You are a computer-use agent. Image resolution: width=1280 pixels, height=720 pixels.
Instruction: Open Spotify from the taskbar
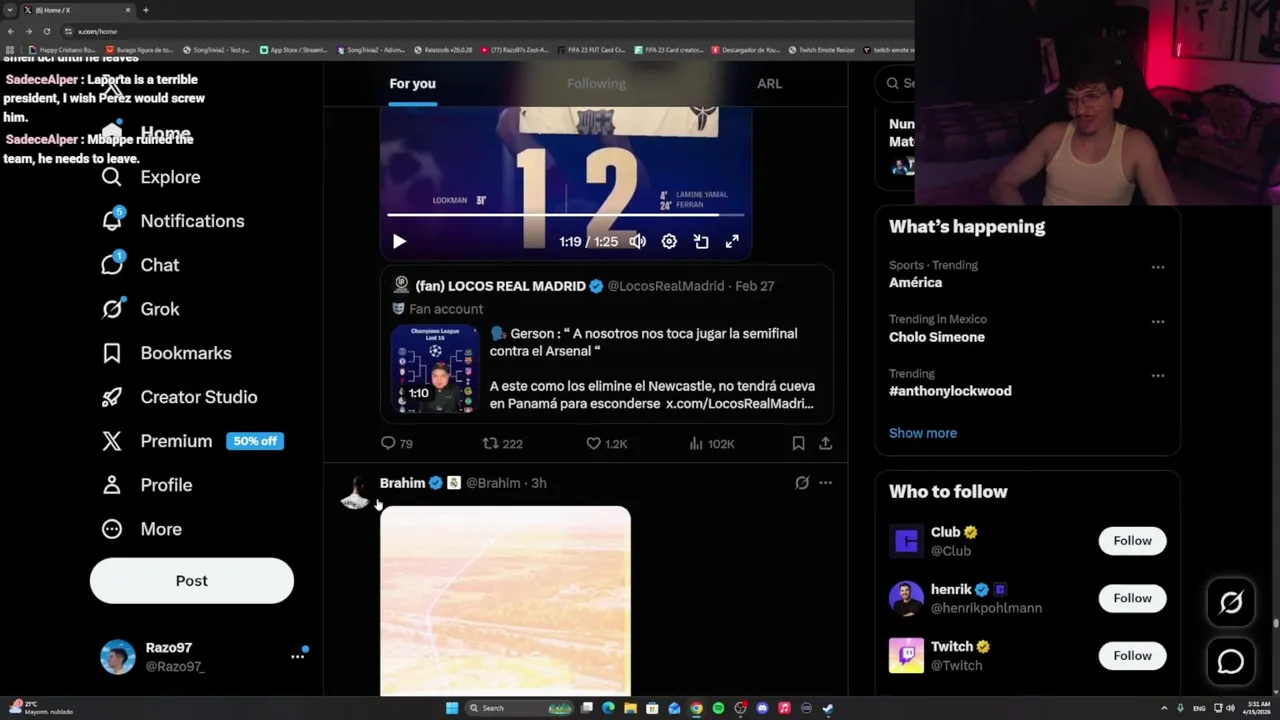point(718,708)
